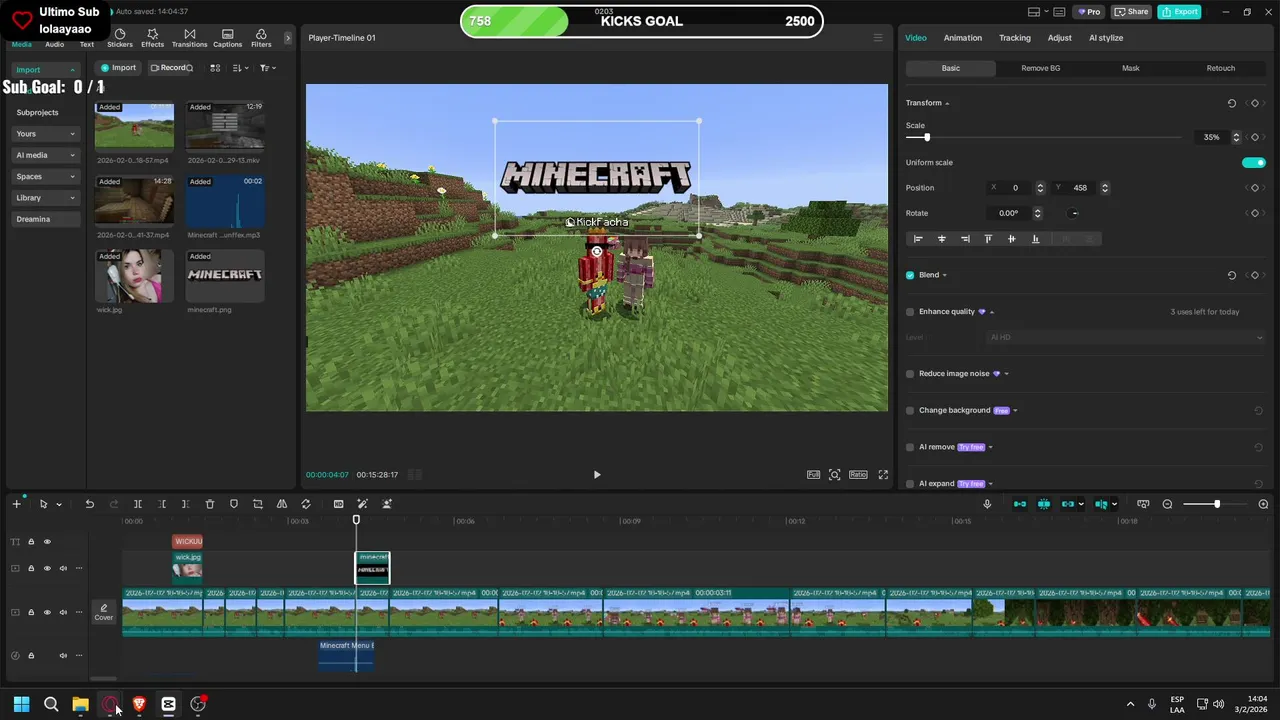Add keyframe for Scale
The image size is (1280, 720).
(x=1255, y=137)
